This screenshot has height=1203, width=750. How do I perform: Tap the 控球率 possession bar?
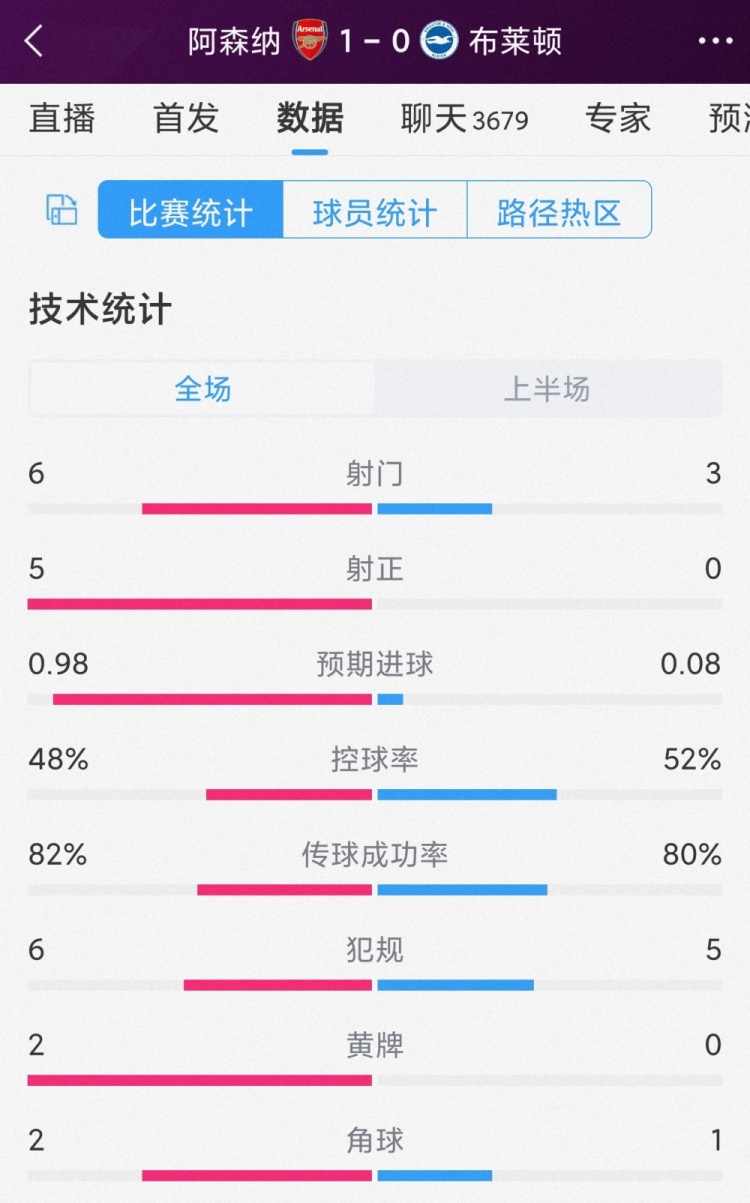pos(375,794)
